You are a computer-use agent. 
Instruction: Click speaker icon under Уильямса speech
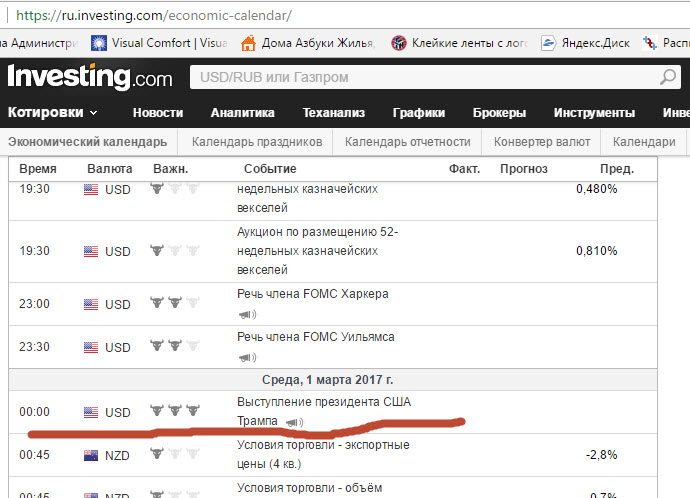[x=247, y=357]
